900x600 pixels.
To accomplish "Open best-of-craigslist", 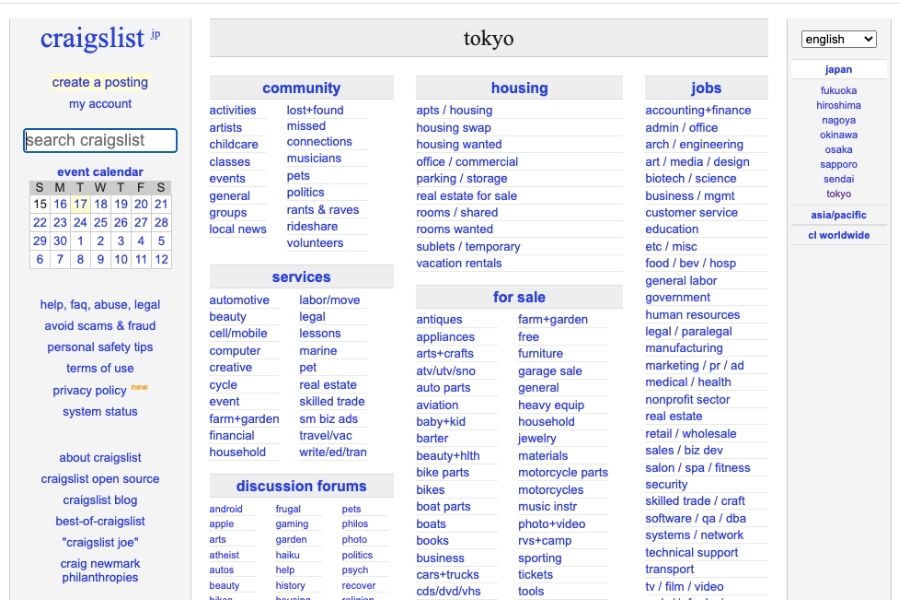I will coord(100,521).
